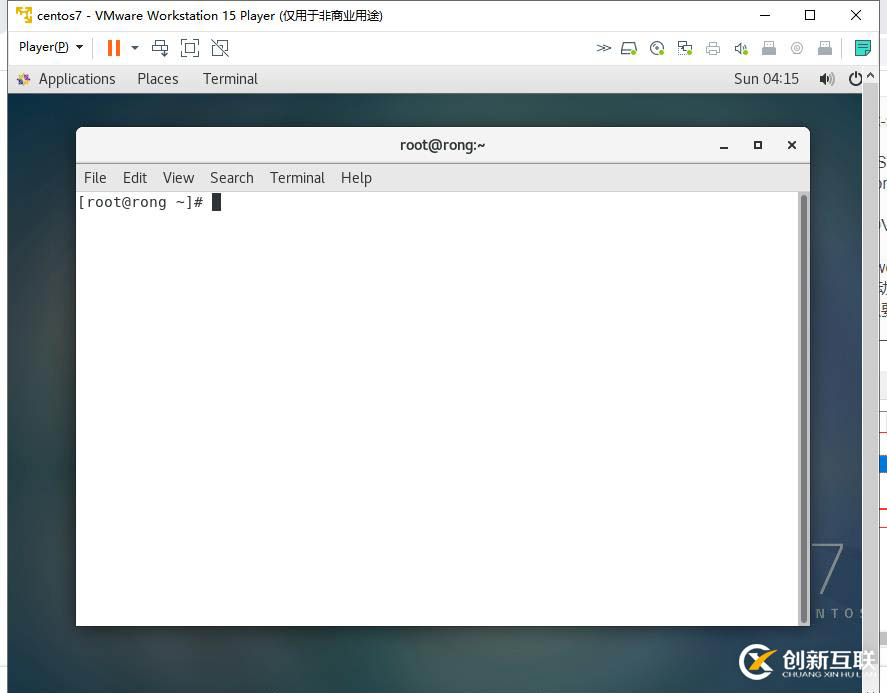Minimize the root@rong terminal window
Screen dimensions: 887x693
pyautogui.click(x=724, y=146)
